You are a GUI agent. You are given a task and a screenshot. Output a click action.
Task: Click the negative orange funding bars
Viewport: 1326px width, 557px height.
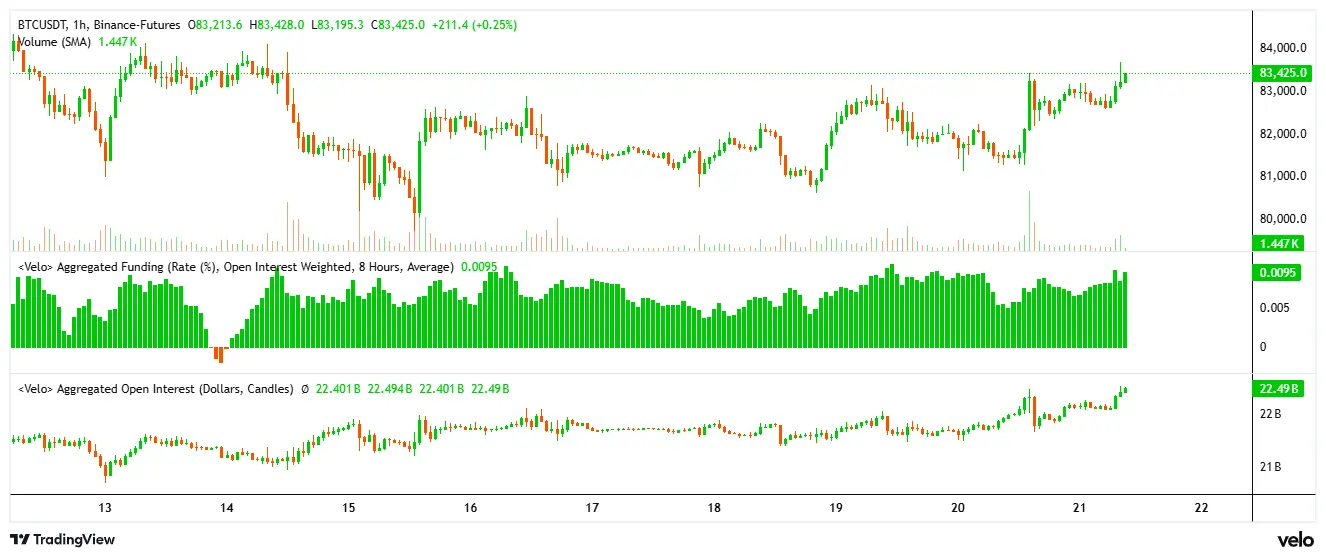(x=219, y=355)
